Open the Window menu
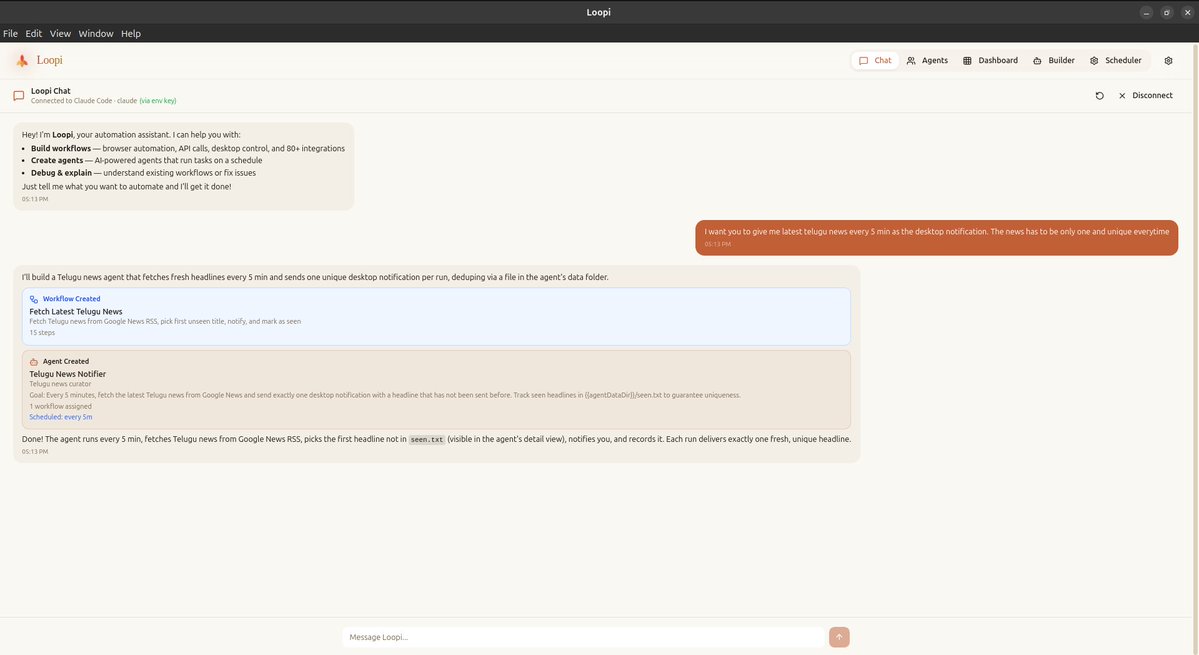1199x655 pixels. (x=96, y=34)
